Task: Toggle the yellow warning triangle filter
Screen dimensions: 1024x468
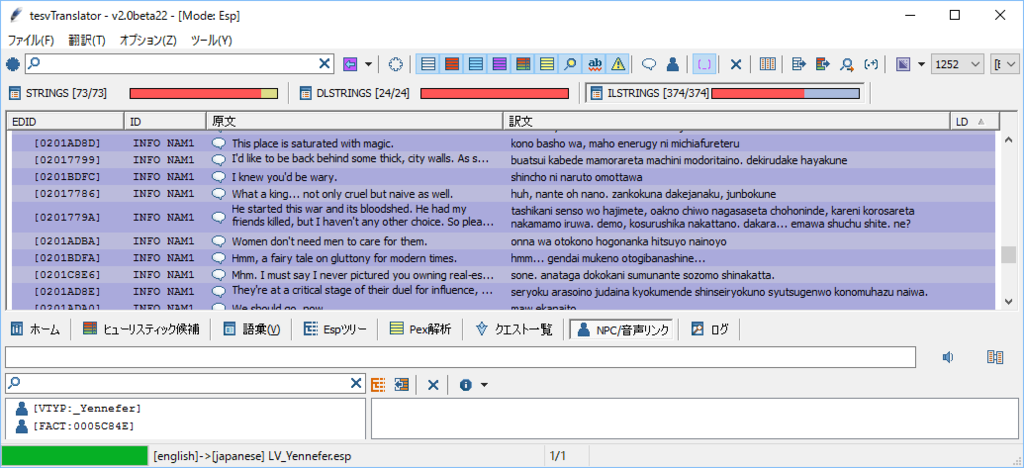Action: (x=617, y=64)
